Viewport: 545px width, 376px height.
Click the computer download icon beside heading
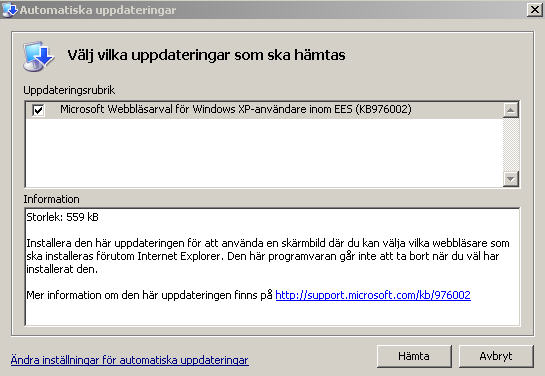point(38,56)
